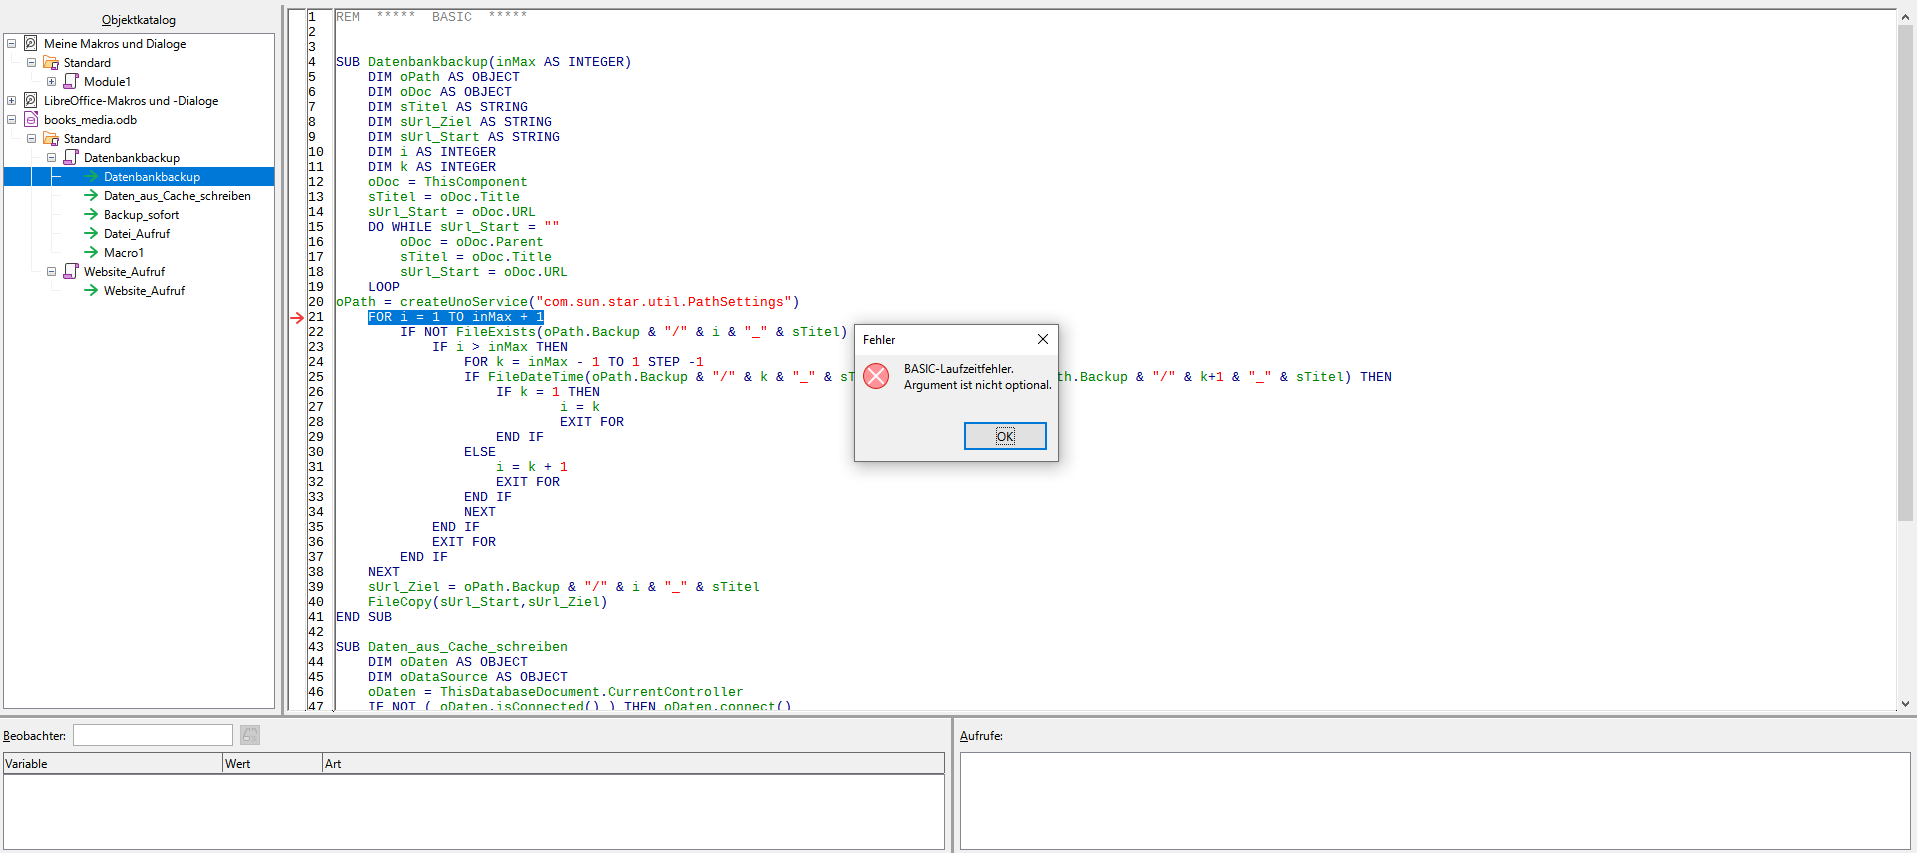Click line number 41 'END SUB'

pos(364,617)
